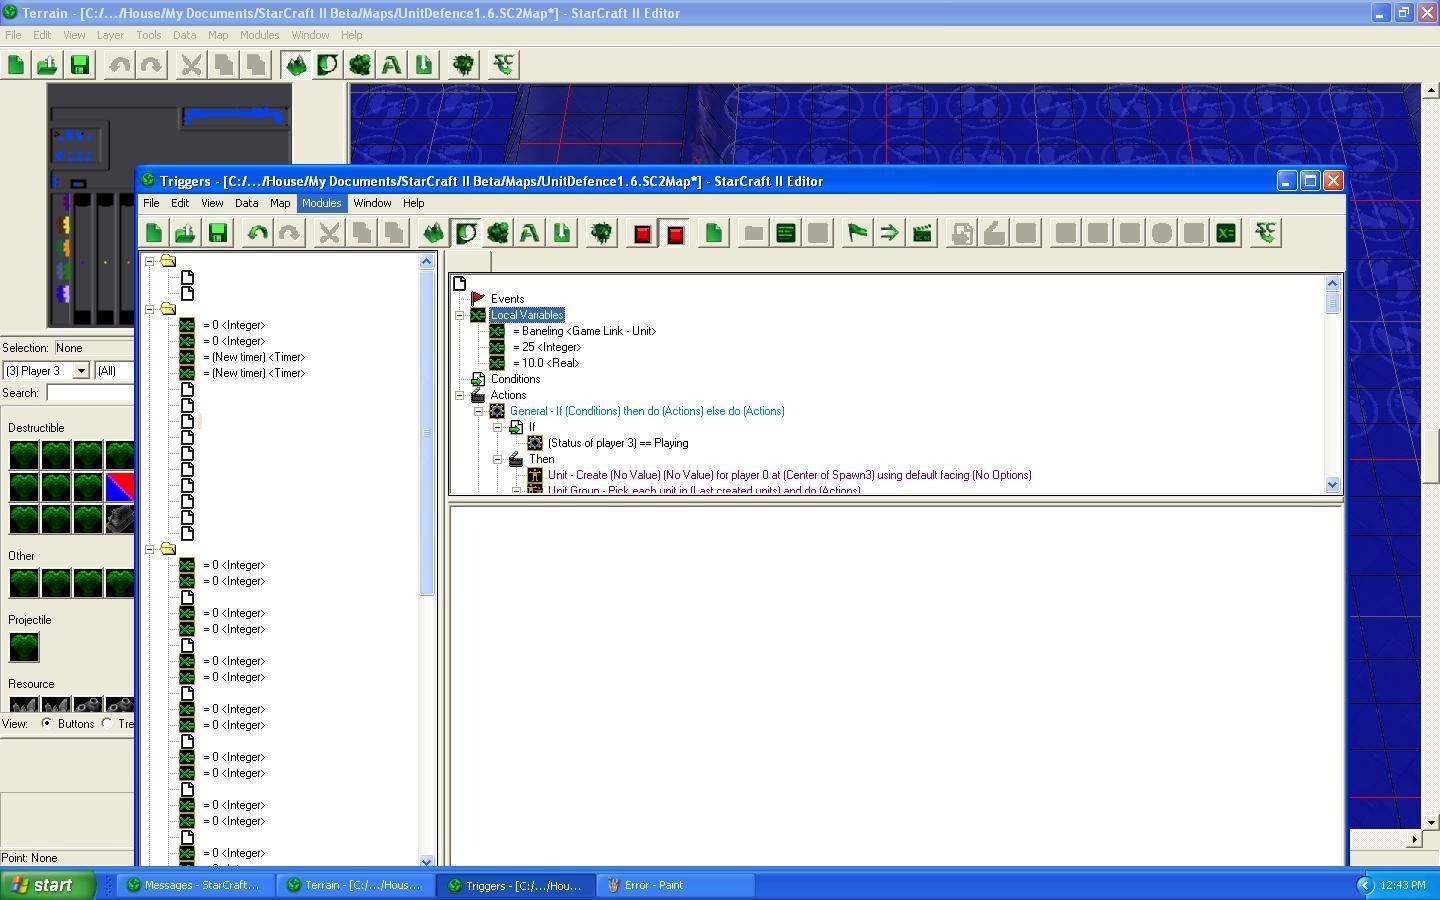Click red-blue doodad in Destructible palette
The width and height of the screenshot is (1440, 900).
pyautogui.click(x=120, y=487)
